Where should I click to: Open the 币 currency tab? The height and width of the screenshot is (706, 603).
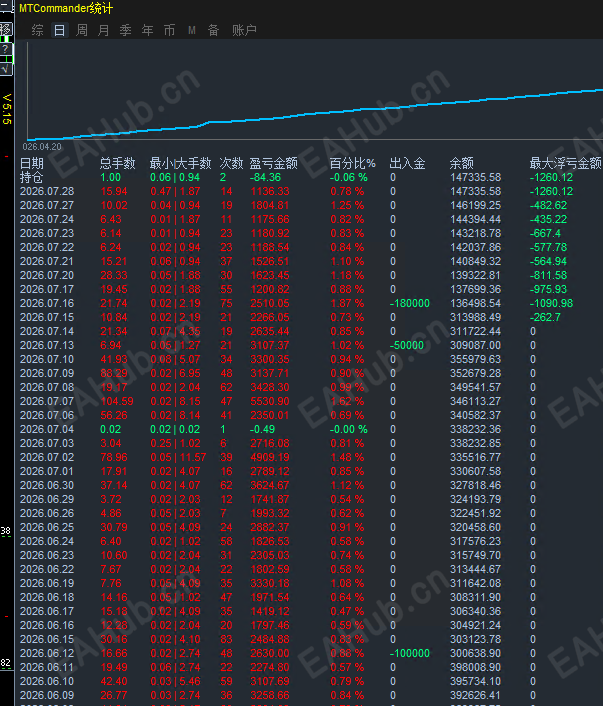[x=169, y=30]
